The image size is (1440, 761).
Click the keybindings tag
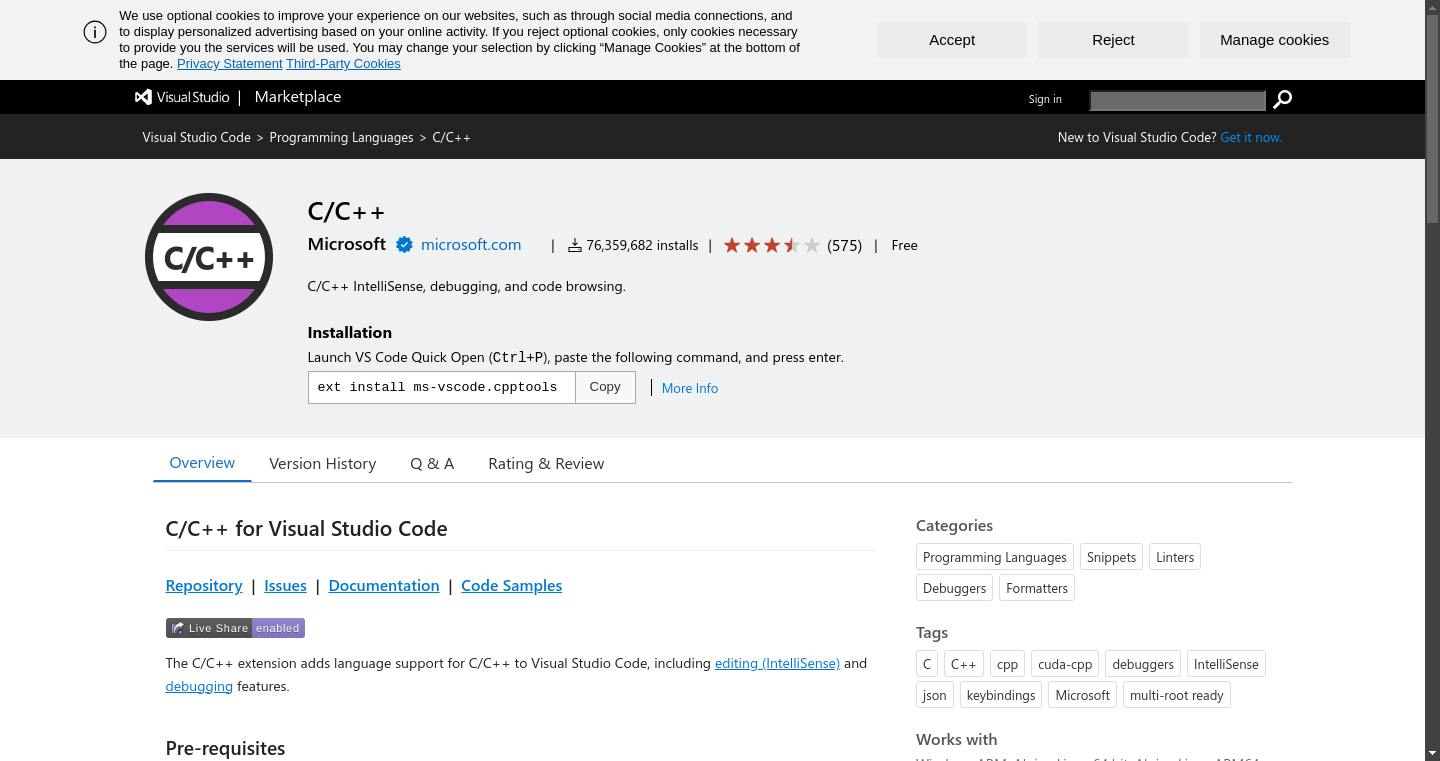[x=1001, y=695]
